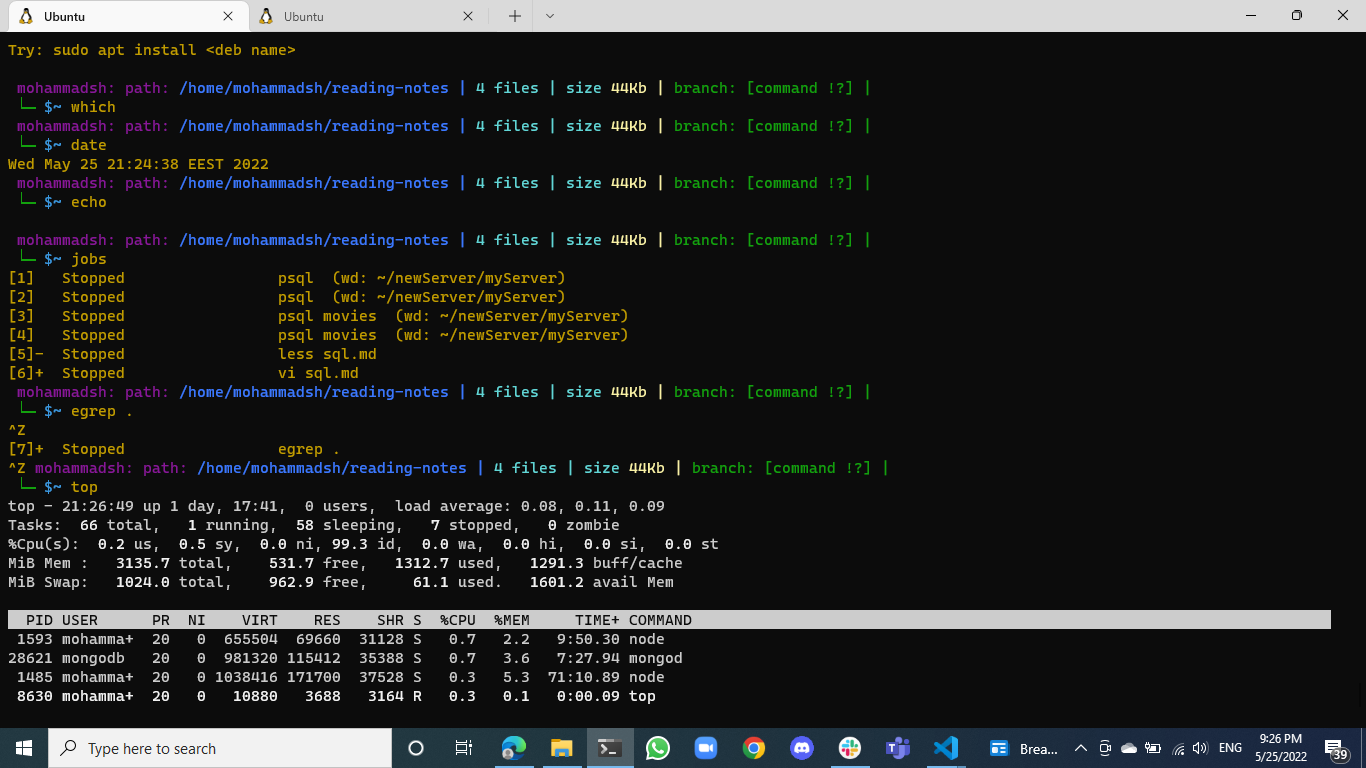Open the OneDrive cloud tray icon
Screen dimensions: 1366x768
click(x=1129, y=748)
